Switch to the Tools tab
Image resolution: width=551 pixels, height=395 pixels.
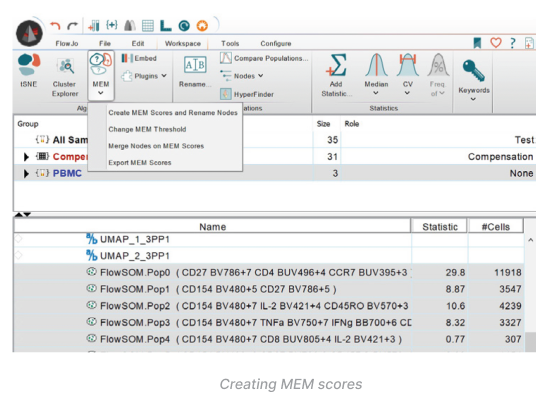pos(230,44)
